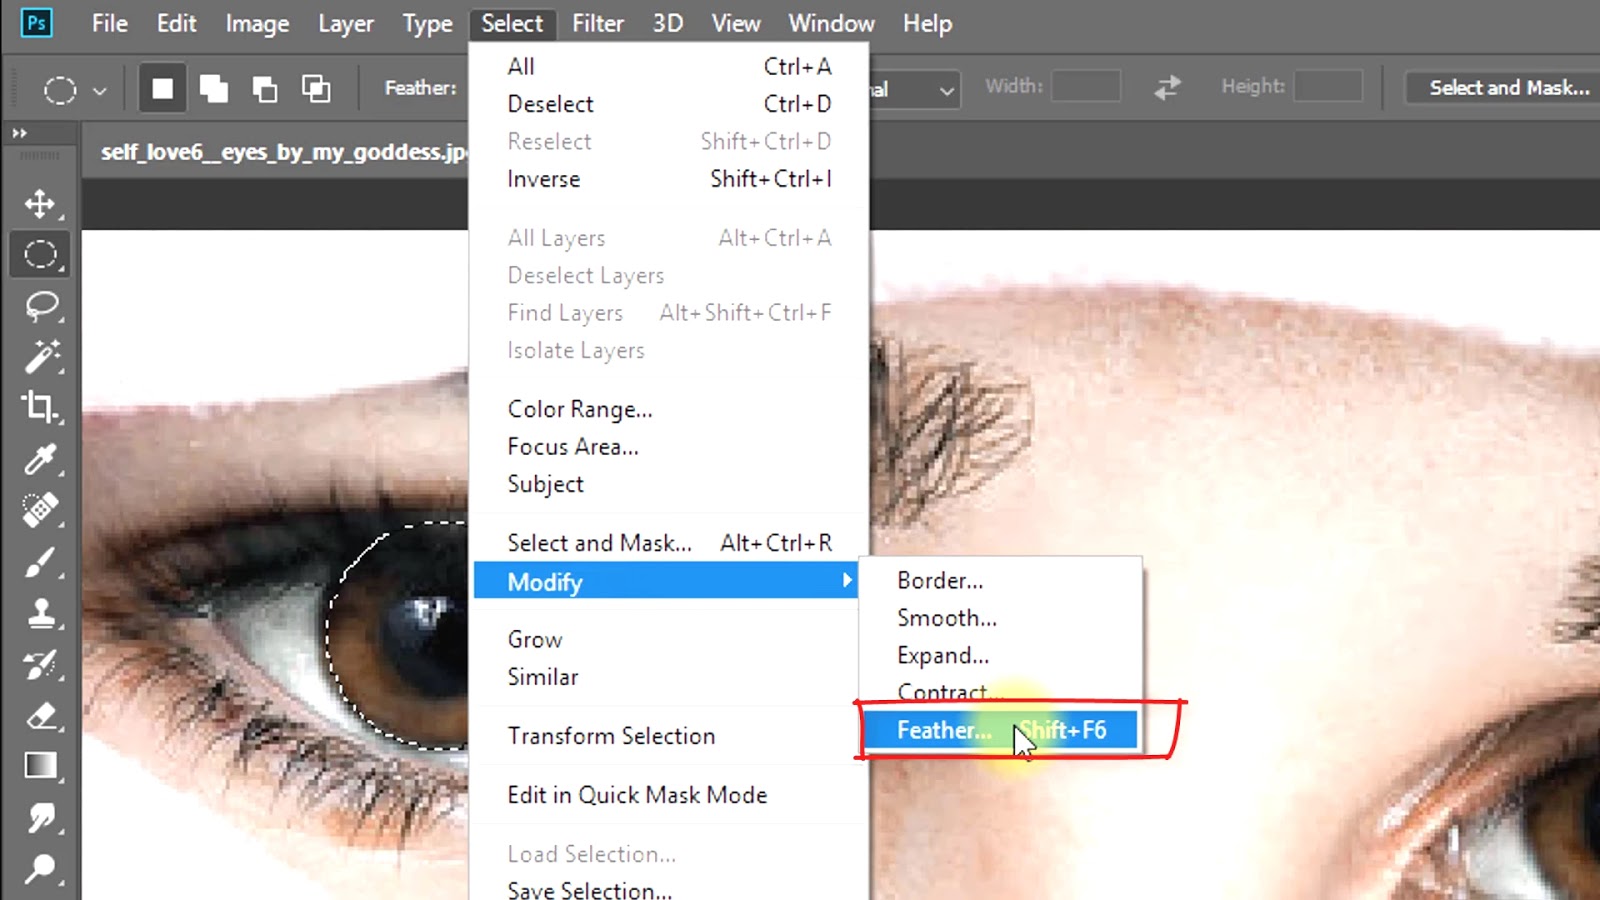Image resolution: width=1600 pixels, height=900 pixels.
Task: Choose Border in the Modify submenu
Action: (1002, 581)
